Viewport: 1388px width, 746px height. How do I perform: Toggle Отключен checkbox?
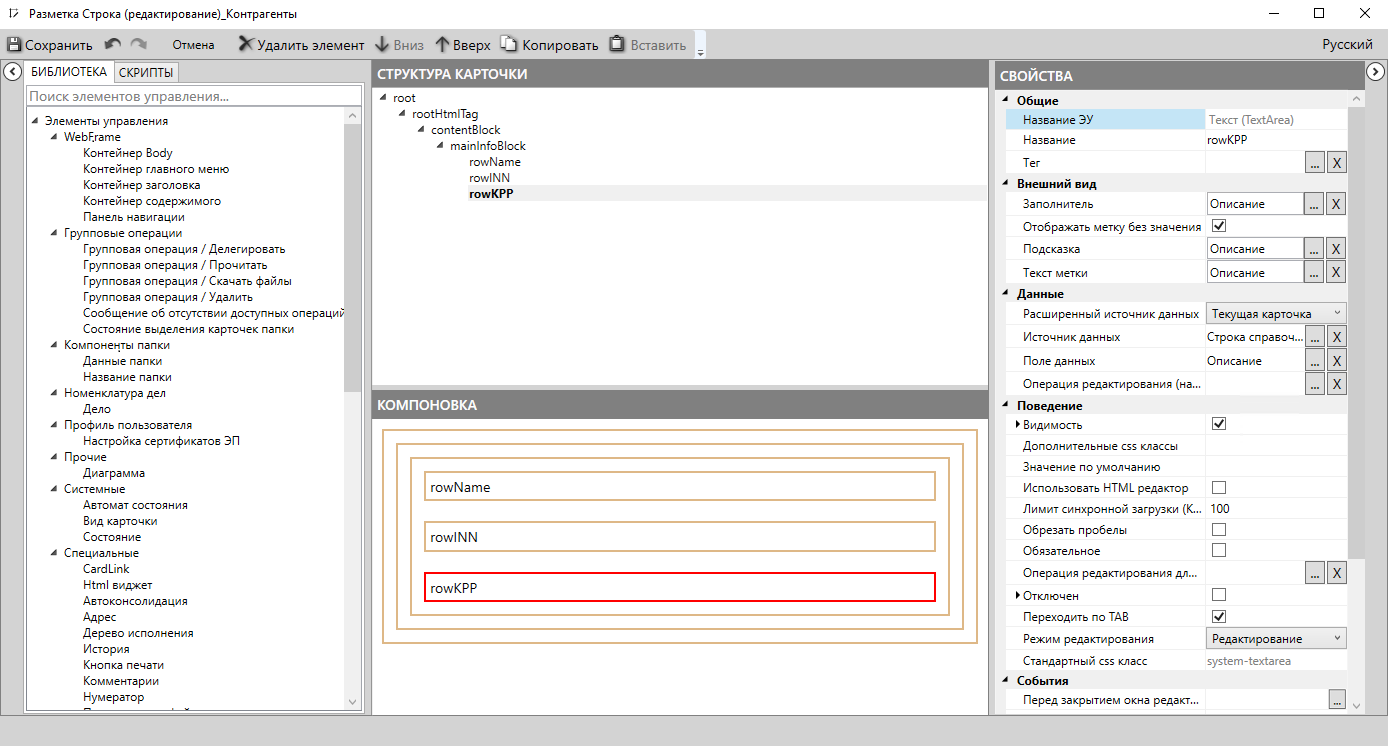pyautogui.click(x=1219, y=595)
